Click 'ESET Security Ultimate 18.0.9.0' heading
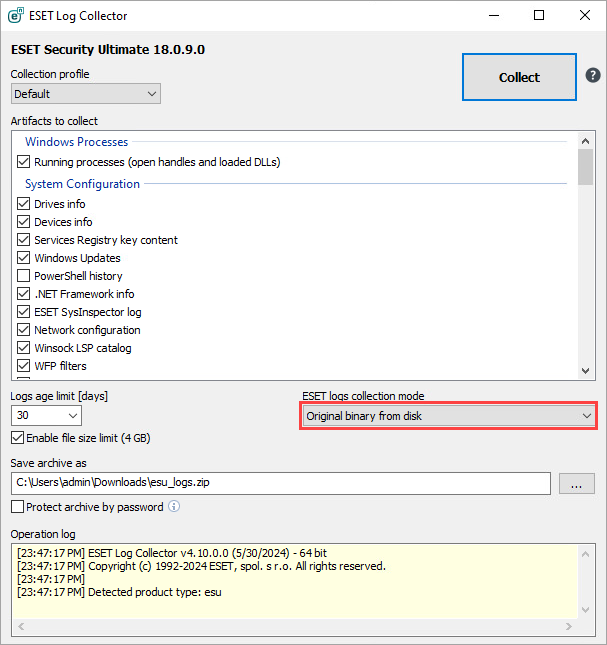This screenshot has height=645, width=607. 108,50
